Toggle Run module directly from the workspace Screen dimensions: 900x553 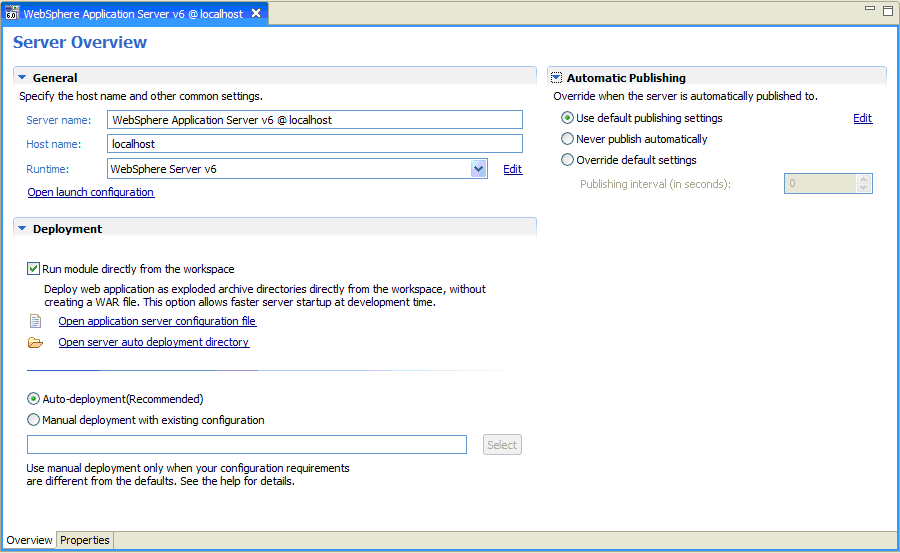33,268
